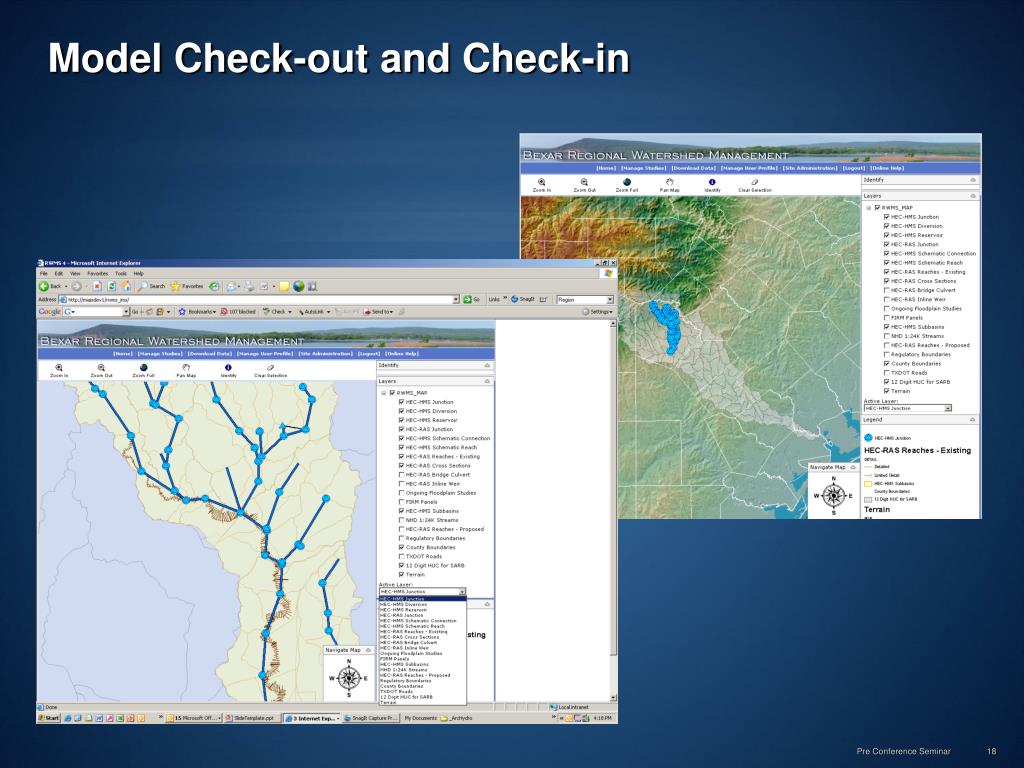Select Identify tool in IE window map toolbar
The height and width of the screenshot is (768, 1024).
coord(228,368)
